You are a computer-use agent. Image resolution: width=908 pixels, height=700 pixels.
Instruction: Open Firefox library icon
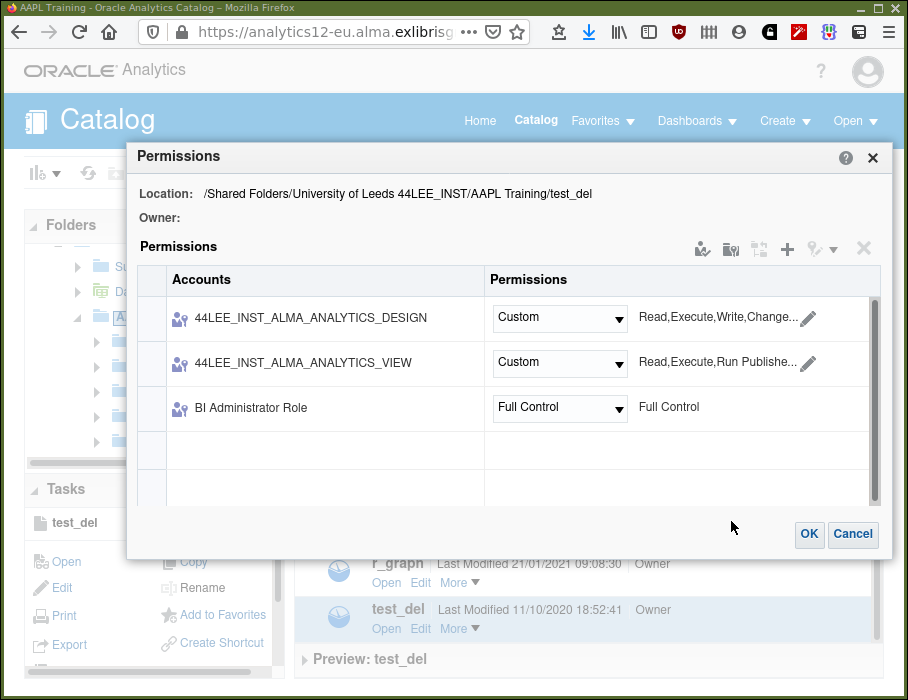pyautogui.click(x=619, y=32)
